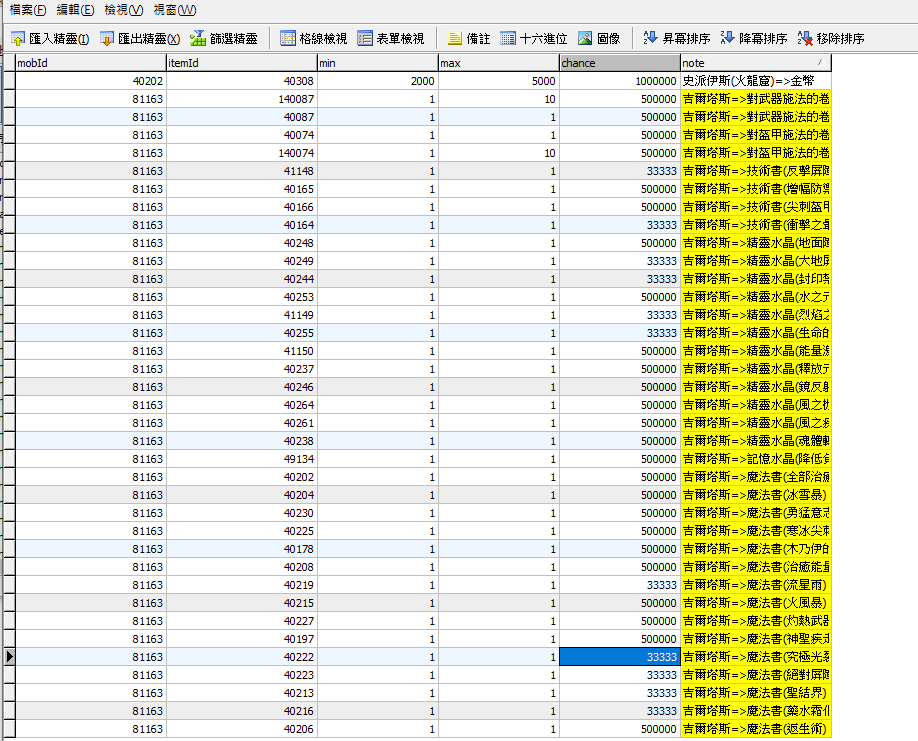Click itemId cell 40178
This screenshot has width=918, height=741.
[x=242, y=549]
